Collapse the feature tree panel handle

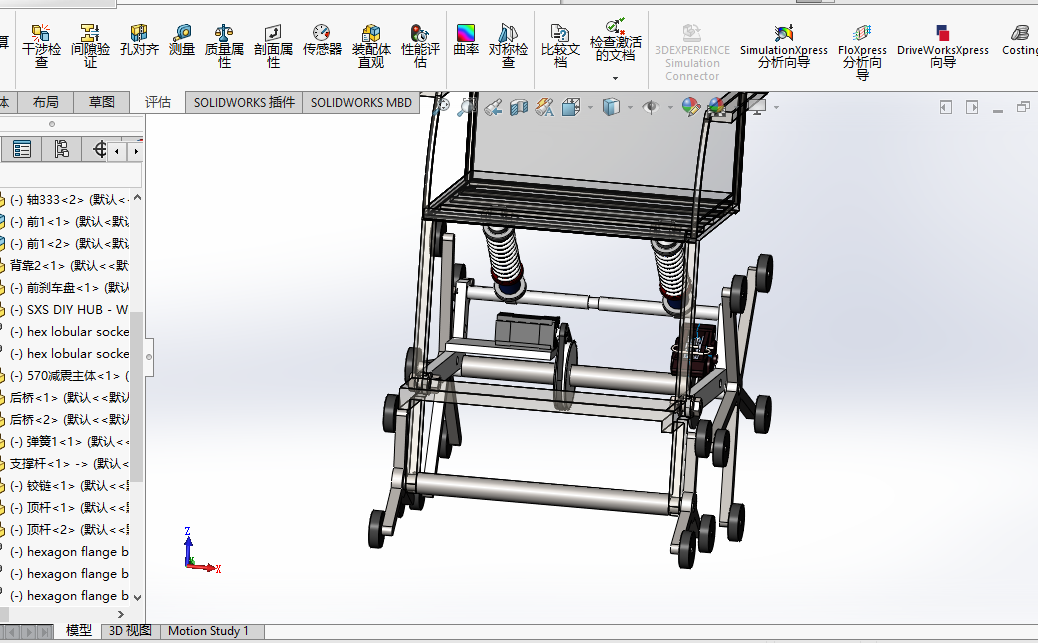tap(149, 357)
